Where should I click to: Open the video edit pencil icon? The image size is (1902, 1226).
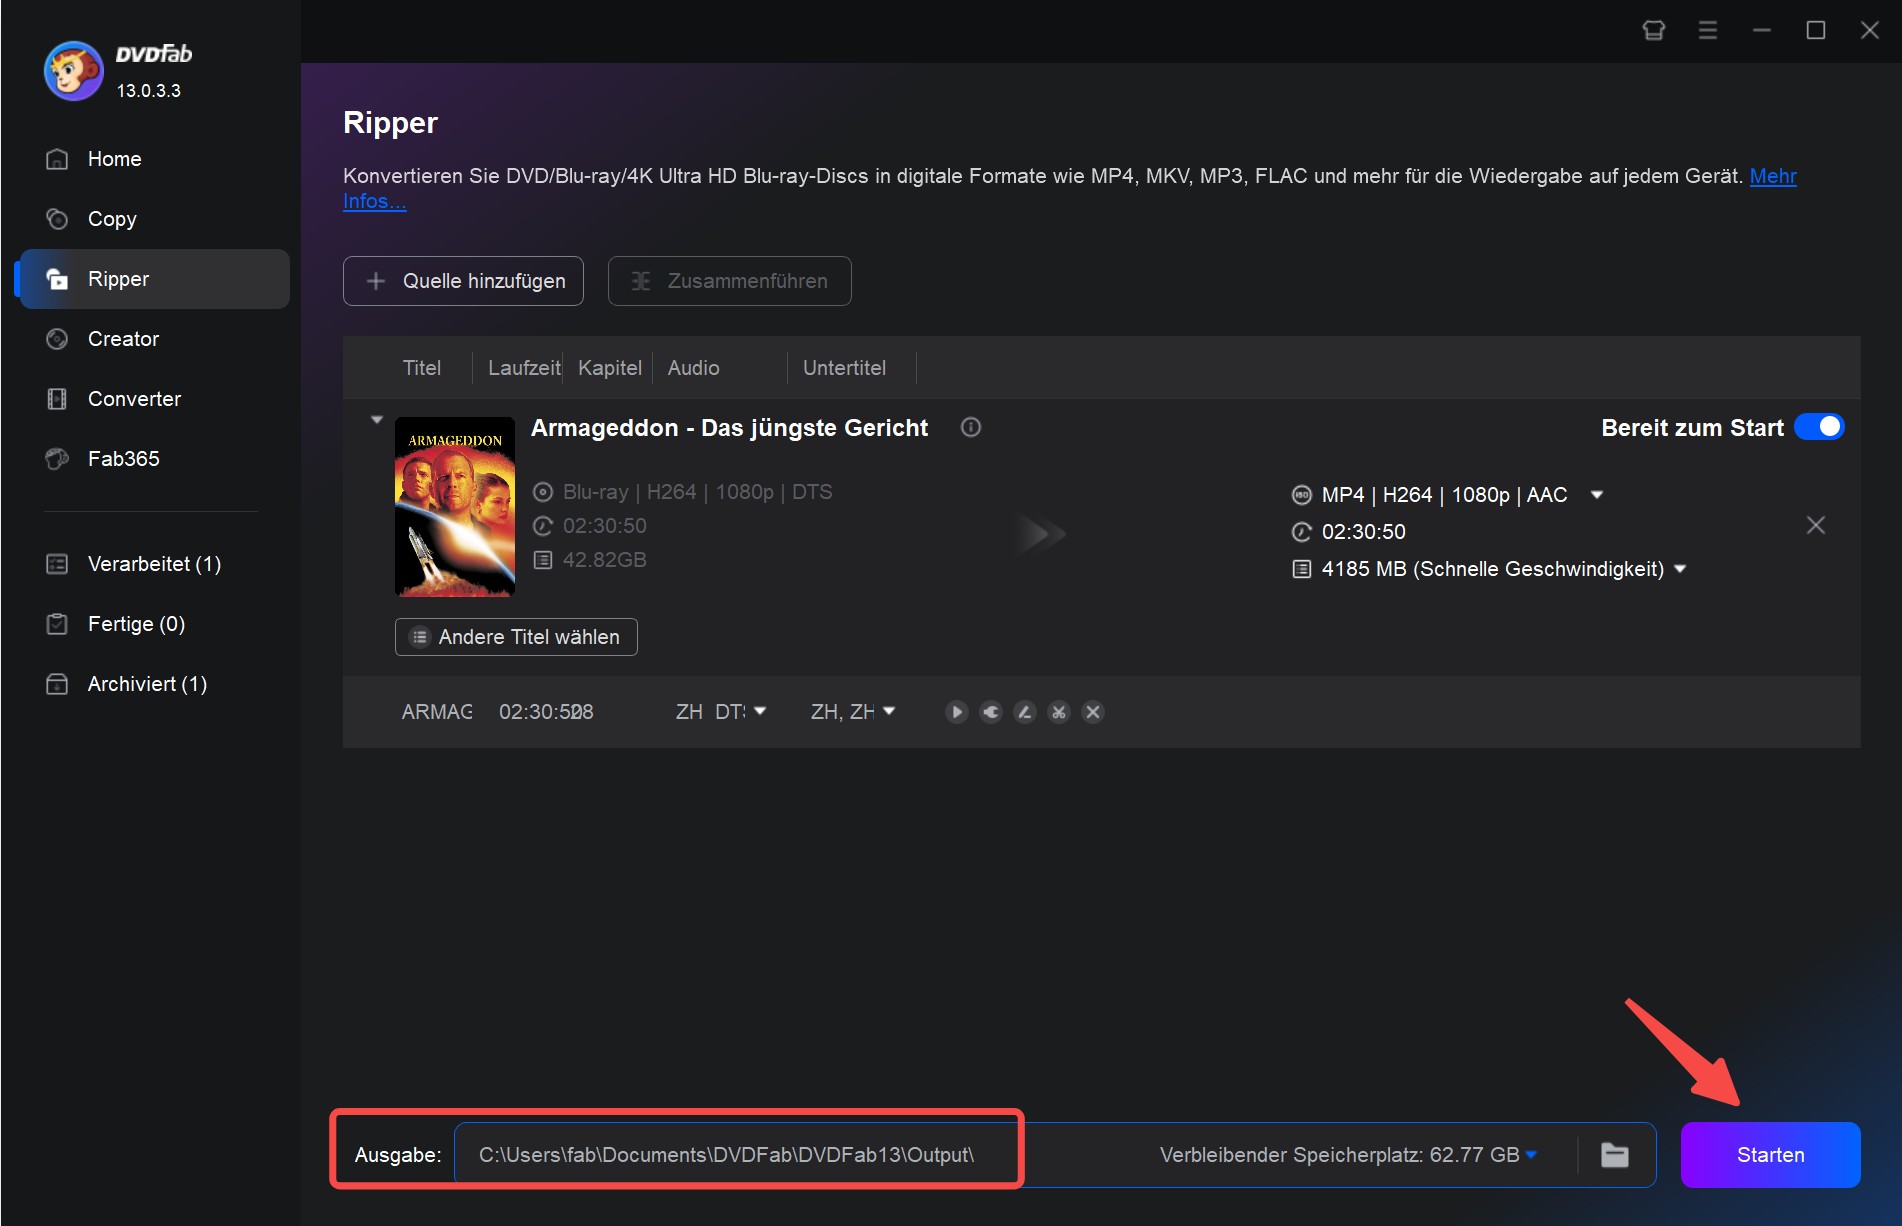pos(1025,712)
